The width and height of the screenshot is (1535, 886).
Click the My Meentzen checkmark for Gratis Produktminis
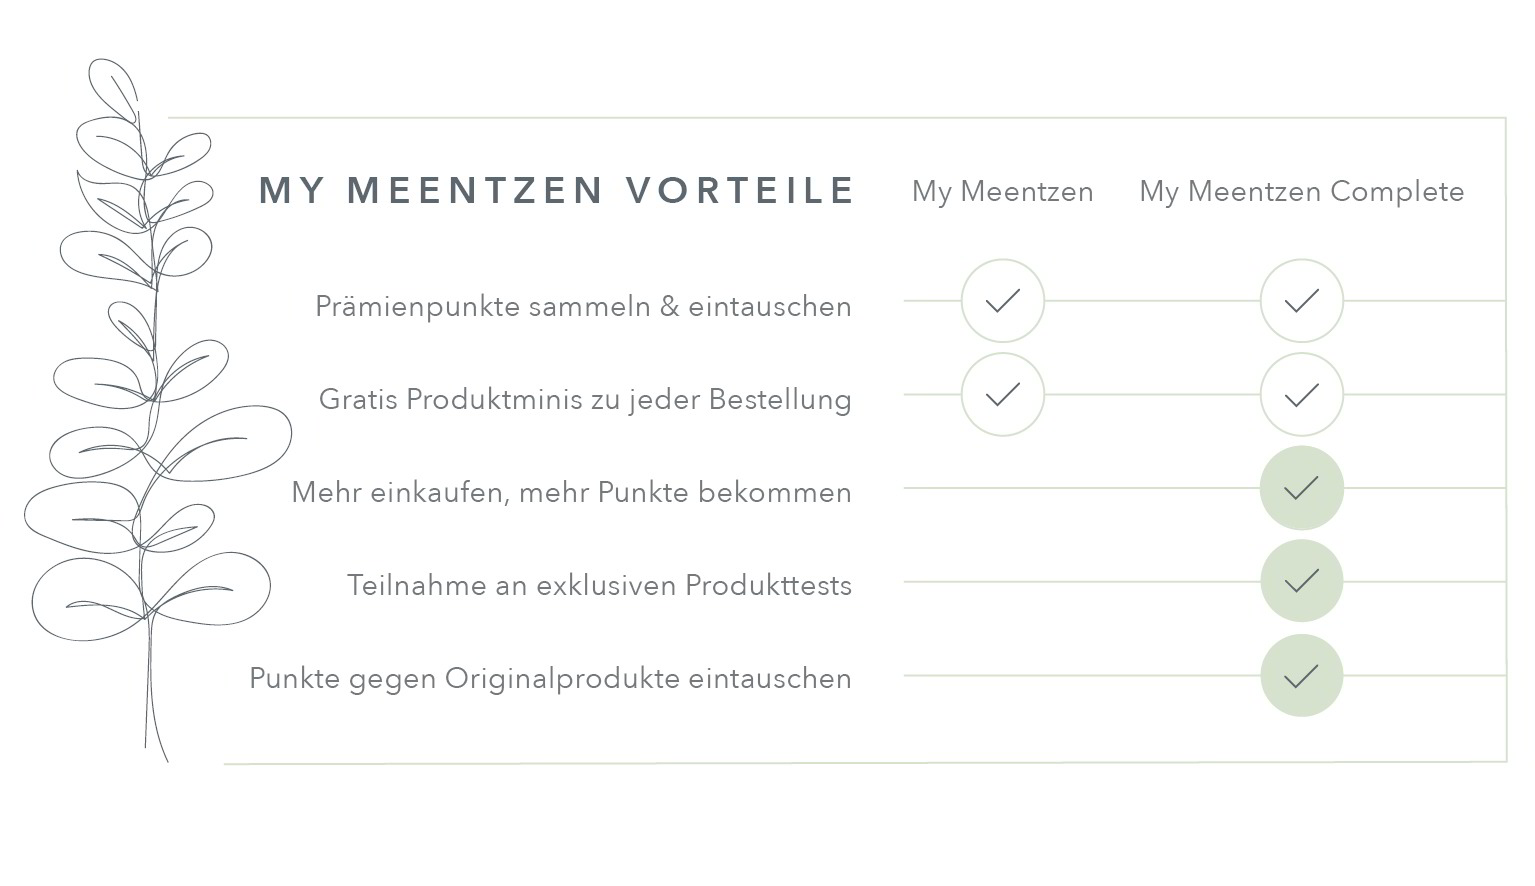point(1002,395)
